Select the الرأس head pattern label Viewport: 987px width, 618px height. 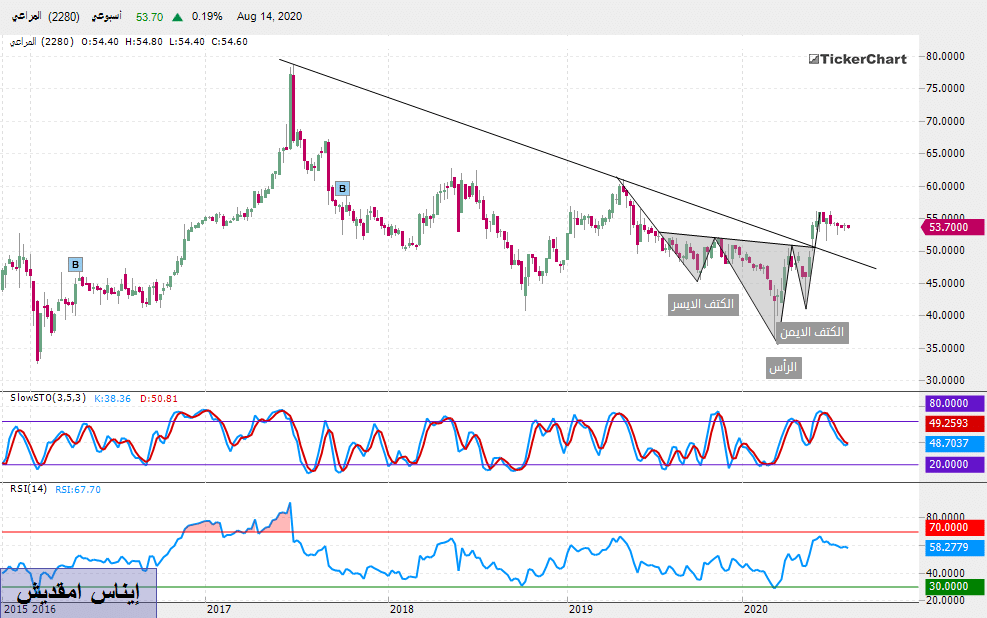click(x=785, y=368)
